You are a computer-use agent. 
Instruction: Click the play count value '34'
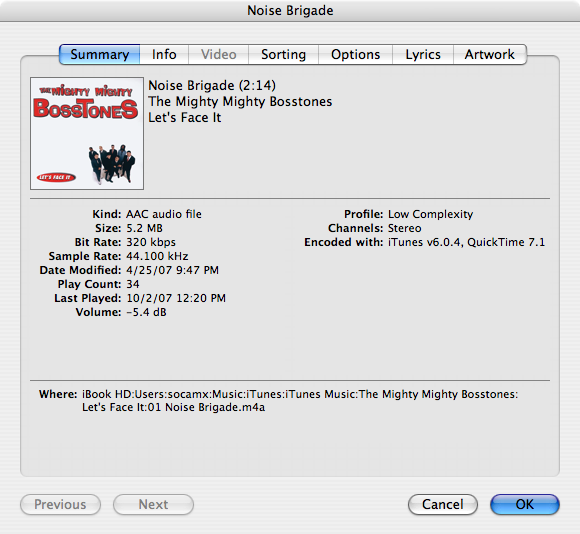tap(133, 284)
